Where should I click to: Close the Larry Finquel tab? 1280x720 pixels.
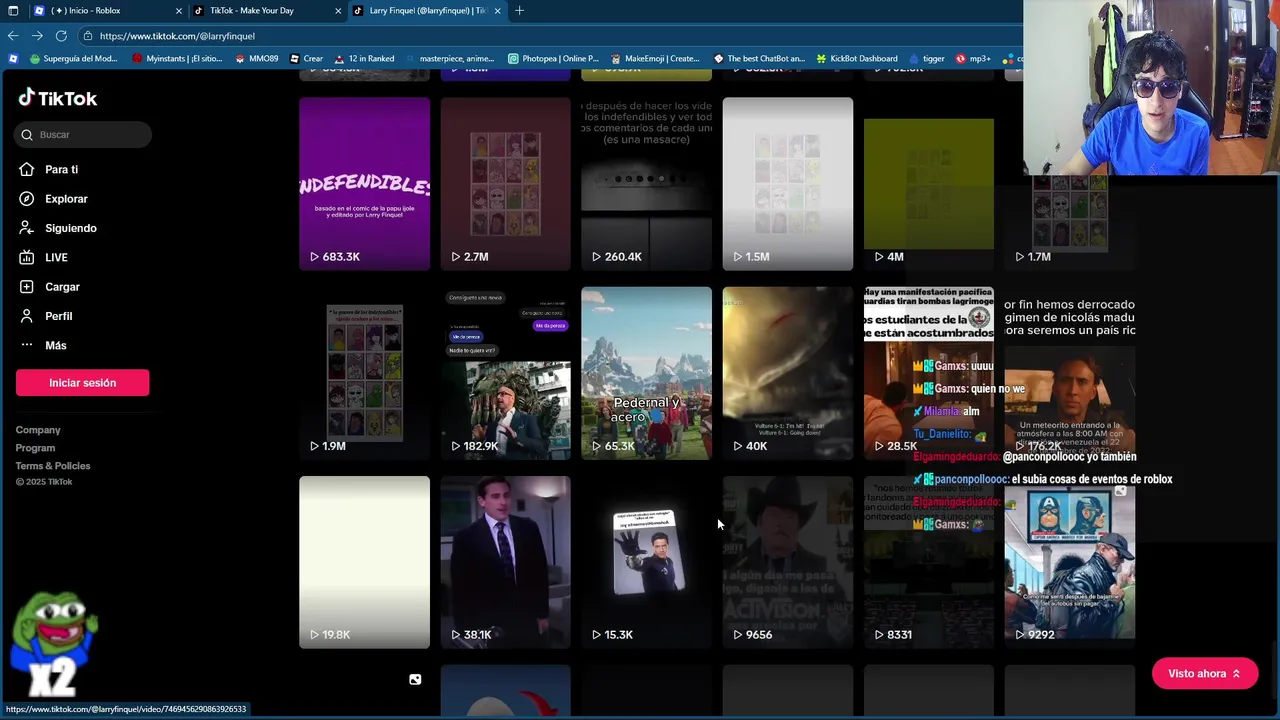point(497,11)
